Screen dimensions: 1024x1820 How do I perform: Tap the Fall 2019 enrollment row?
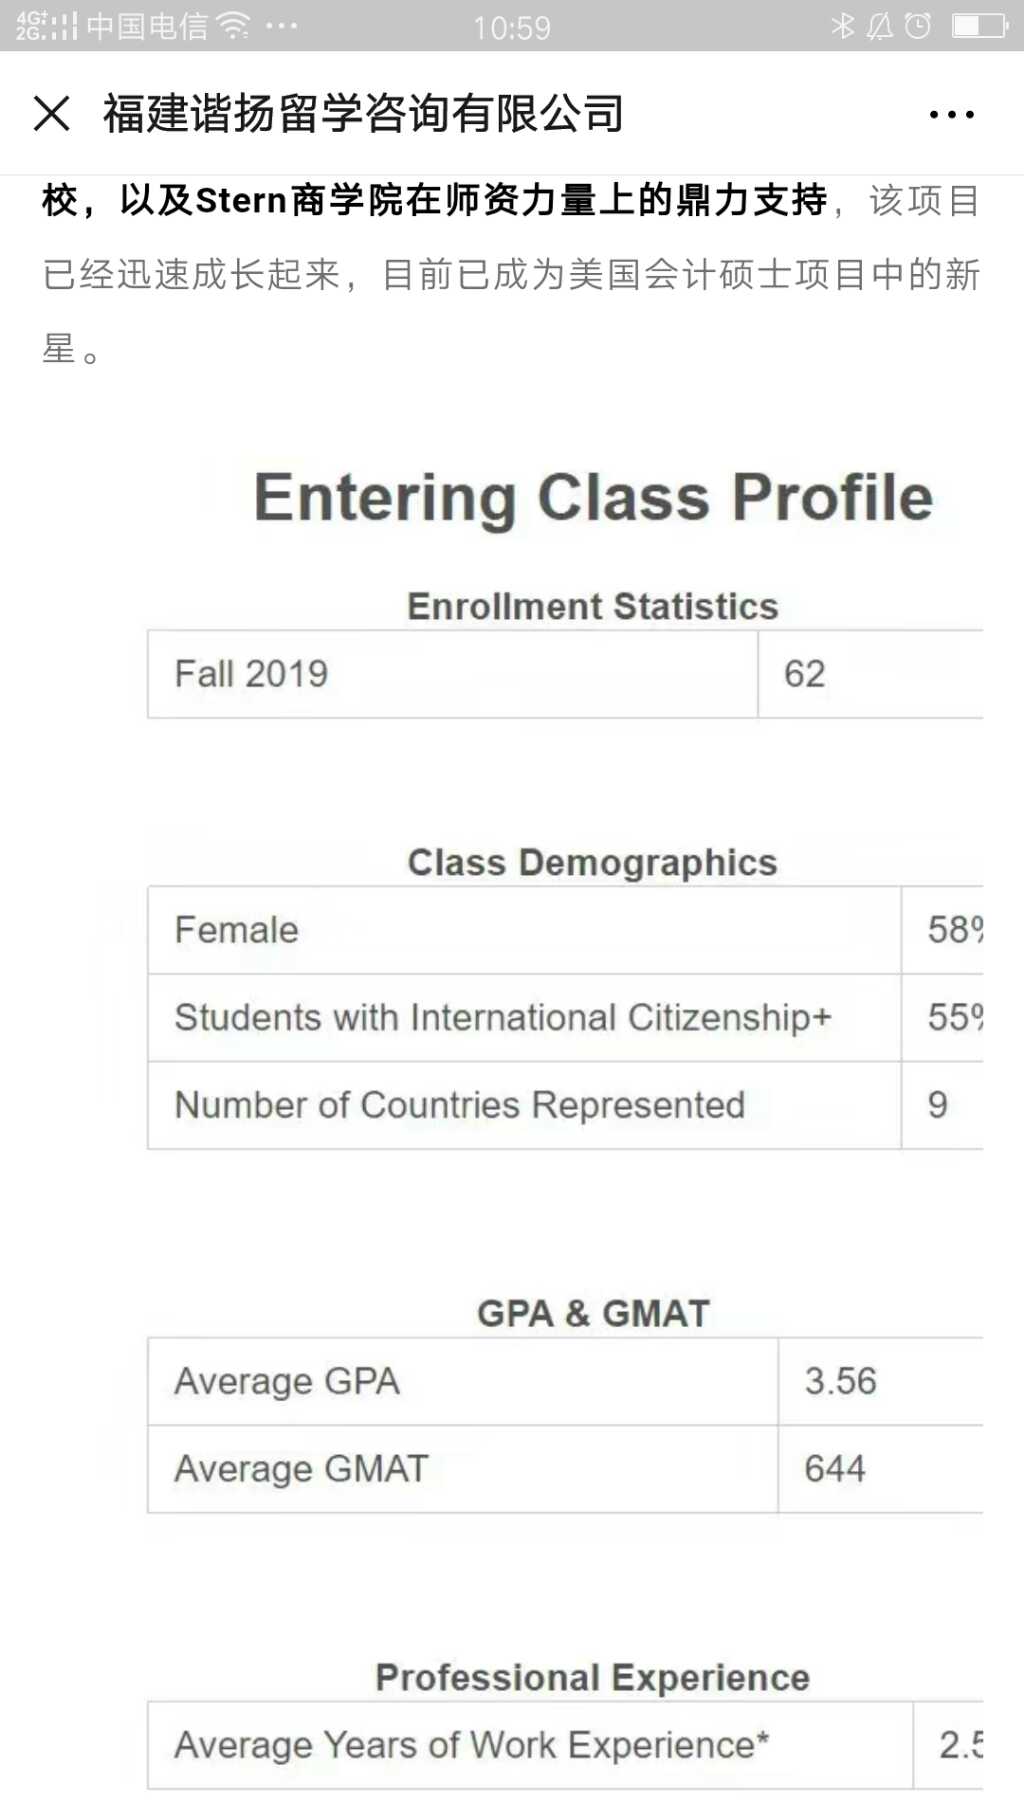(565, 674)
